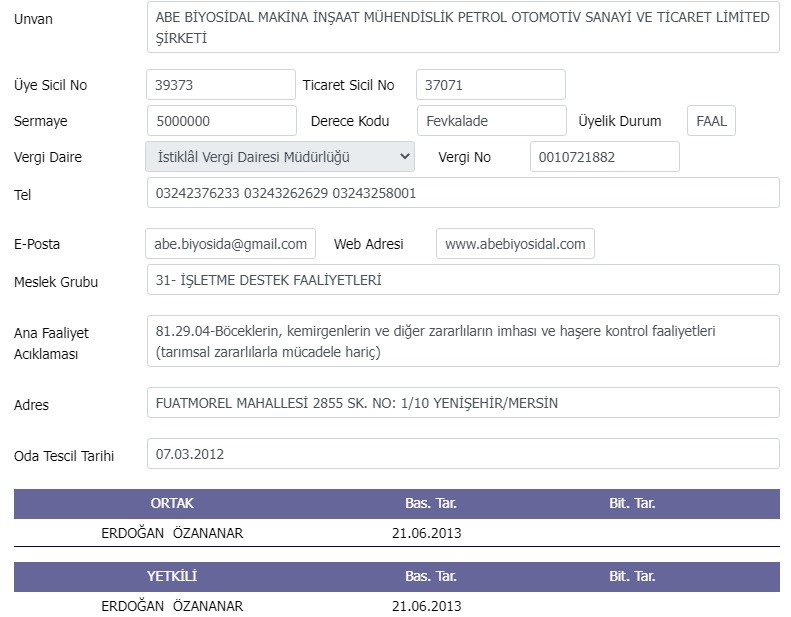
Task: Click the ORTAK table column header
Action: [x=172, y=503]
